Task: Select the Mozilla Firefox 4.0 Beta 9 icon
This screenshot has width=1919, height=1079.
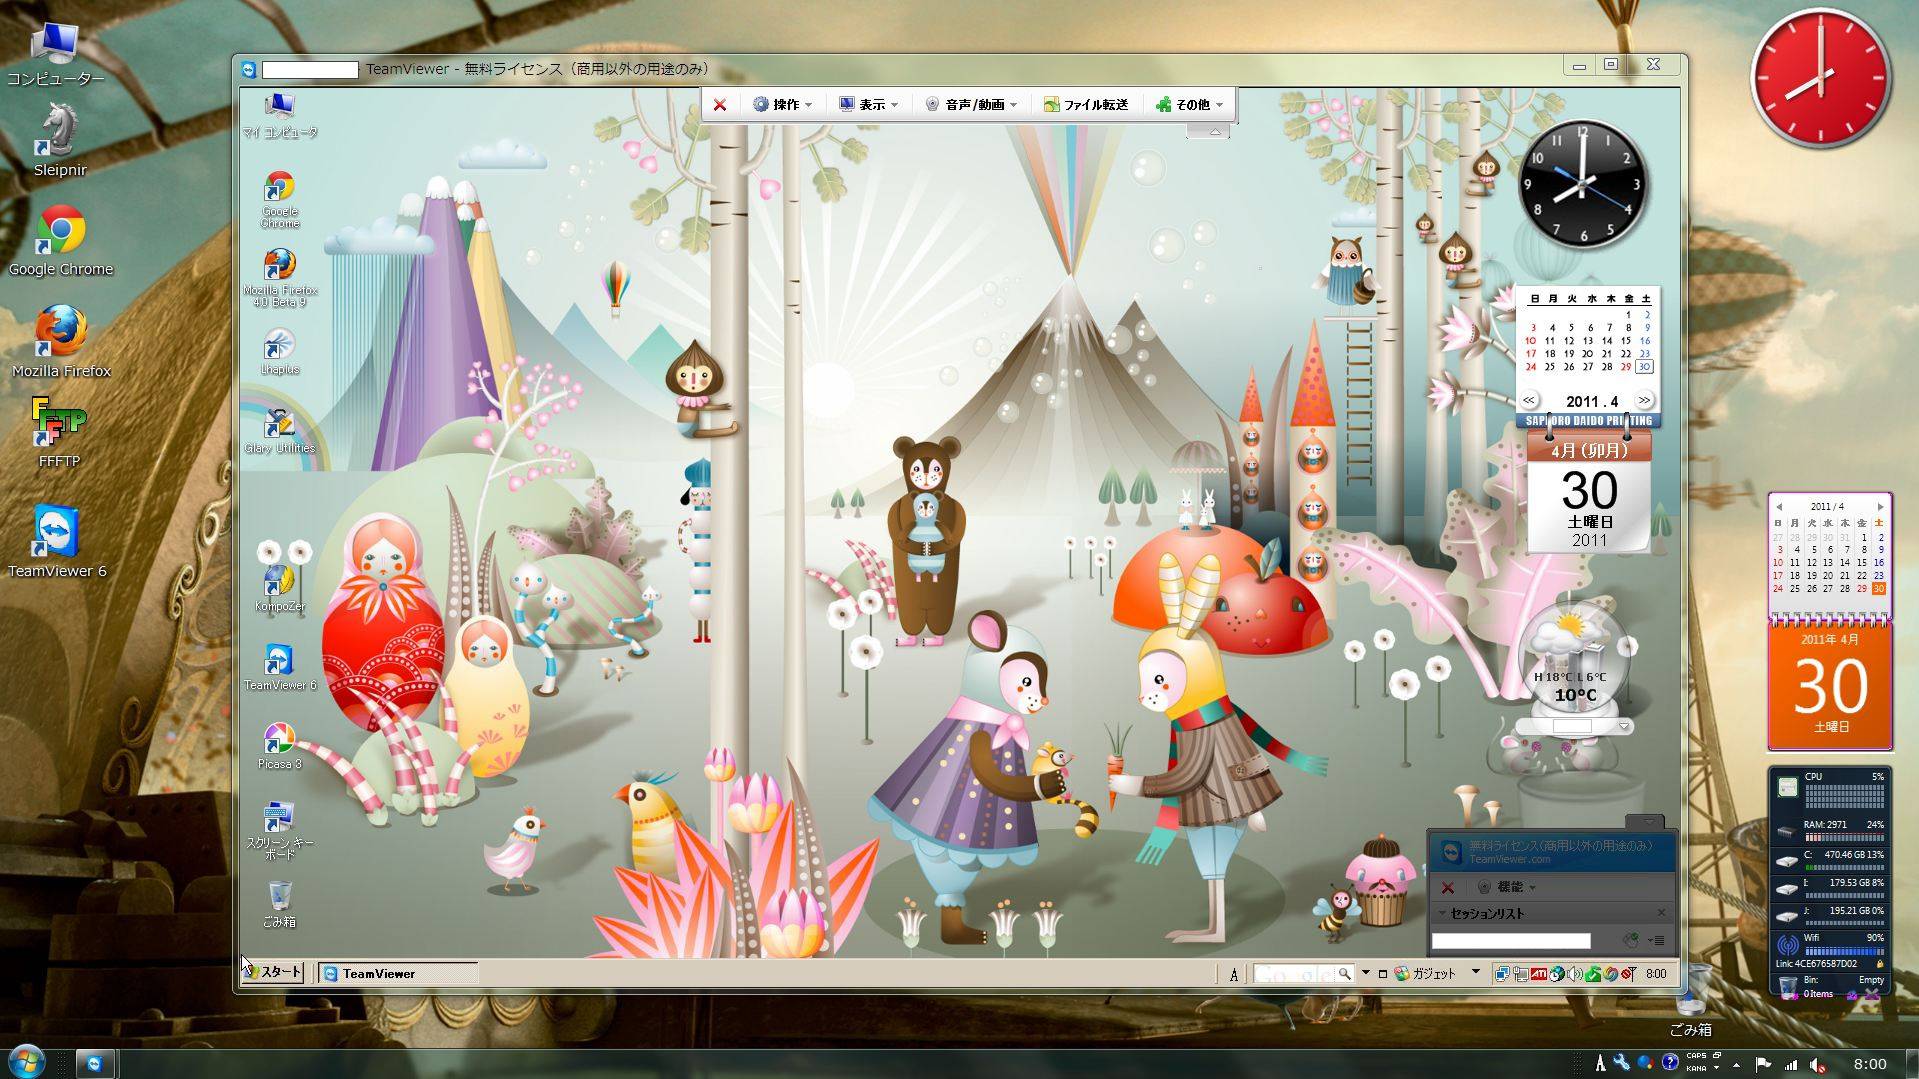Action: pyautogui.click(x=280, y=278)
